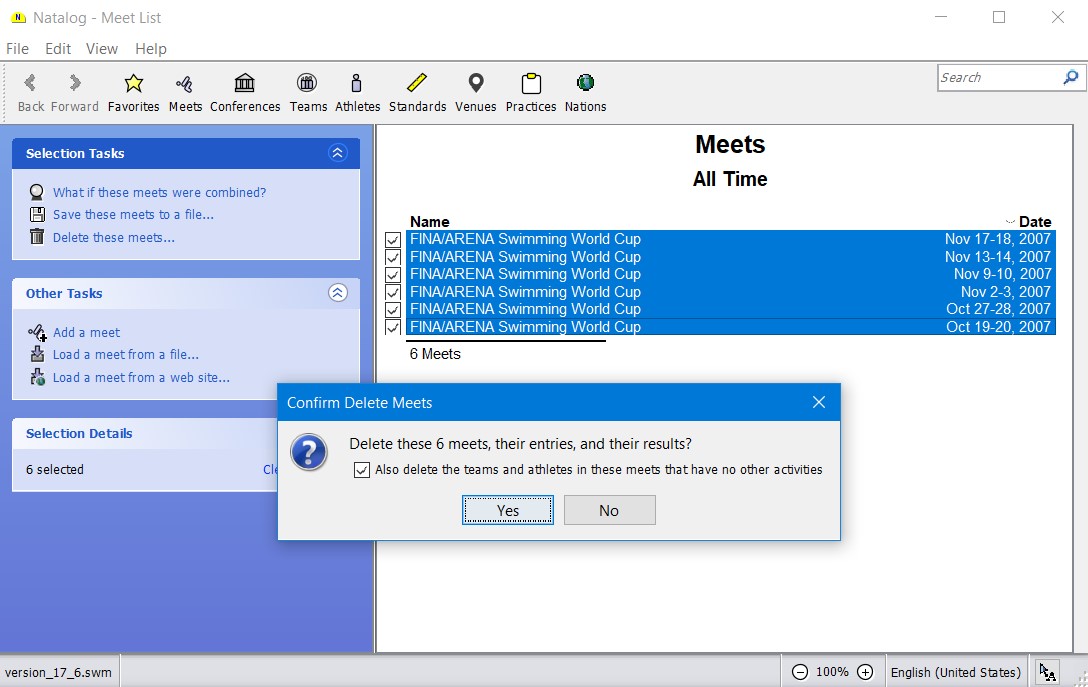The height and width of the screenshot is (687, 1088).
Task: Uncheck the Nov 17-18, 2007 meet checkbox
Action: pos(393,240)
